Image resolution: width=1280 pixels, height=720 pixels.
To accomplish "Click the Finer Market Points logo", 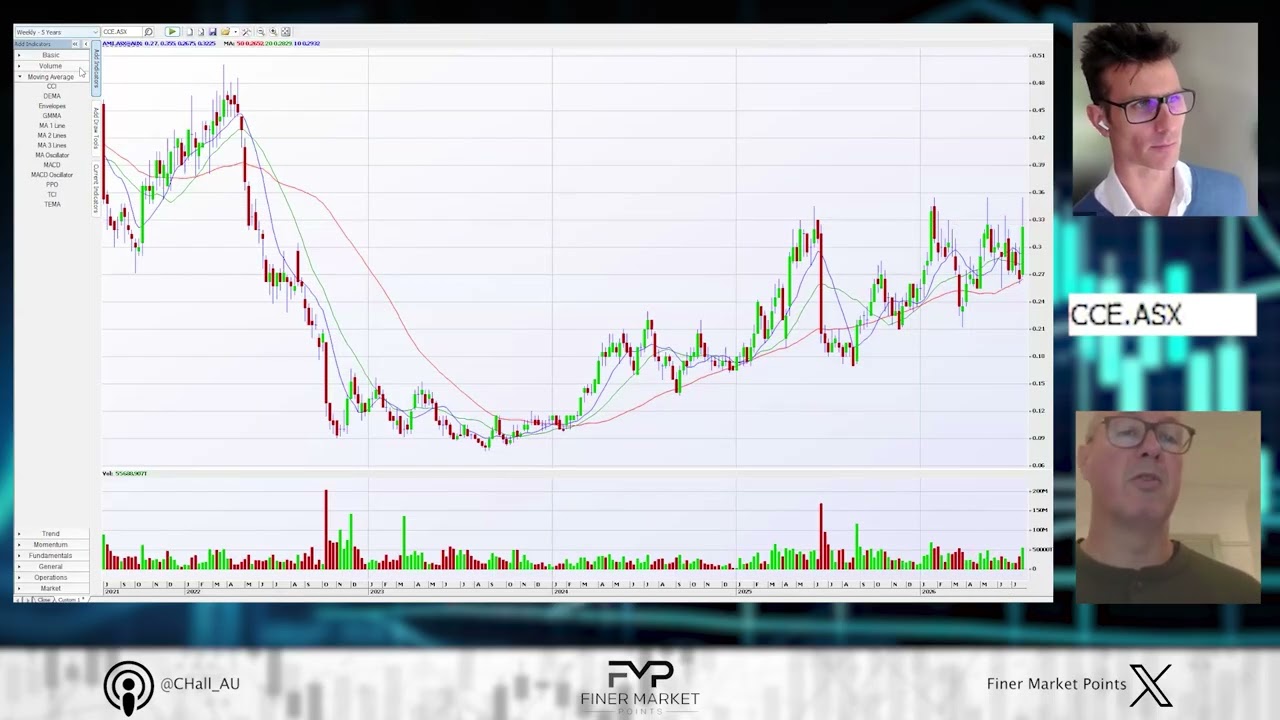I will click(640, 687).
